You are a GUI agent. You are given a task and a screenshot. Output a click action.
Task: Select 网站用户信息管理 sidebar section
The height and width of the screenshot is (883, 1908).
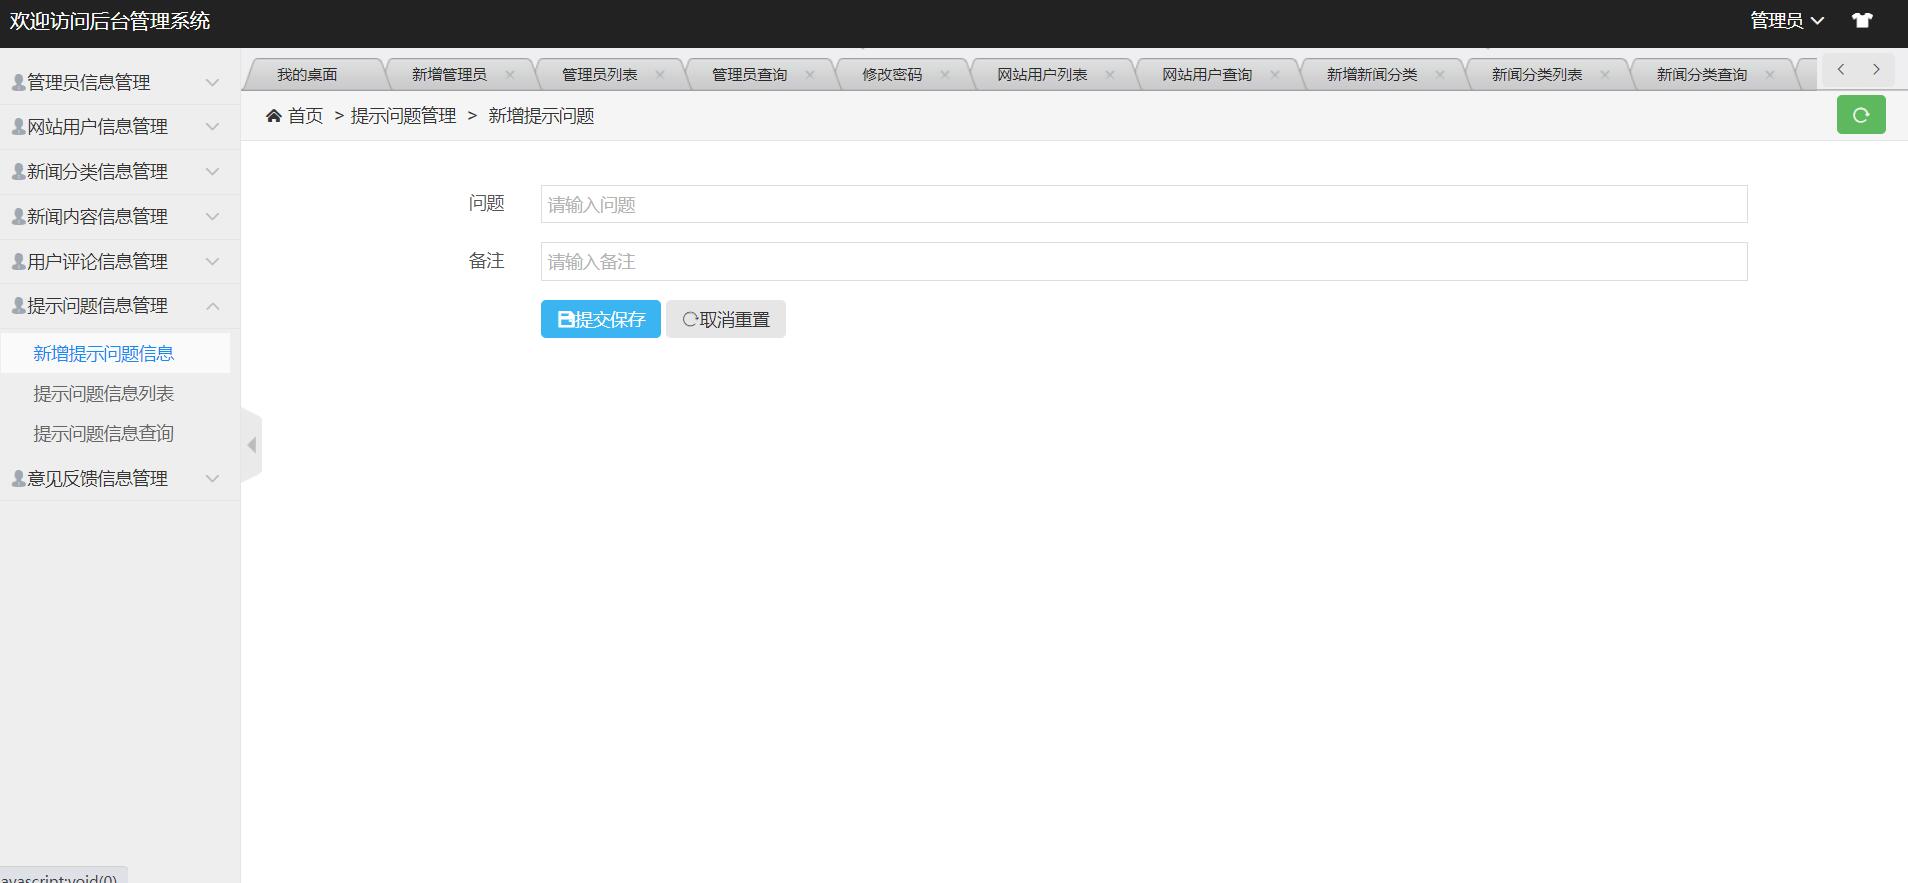point(120,127)
